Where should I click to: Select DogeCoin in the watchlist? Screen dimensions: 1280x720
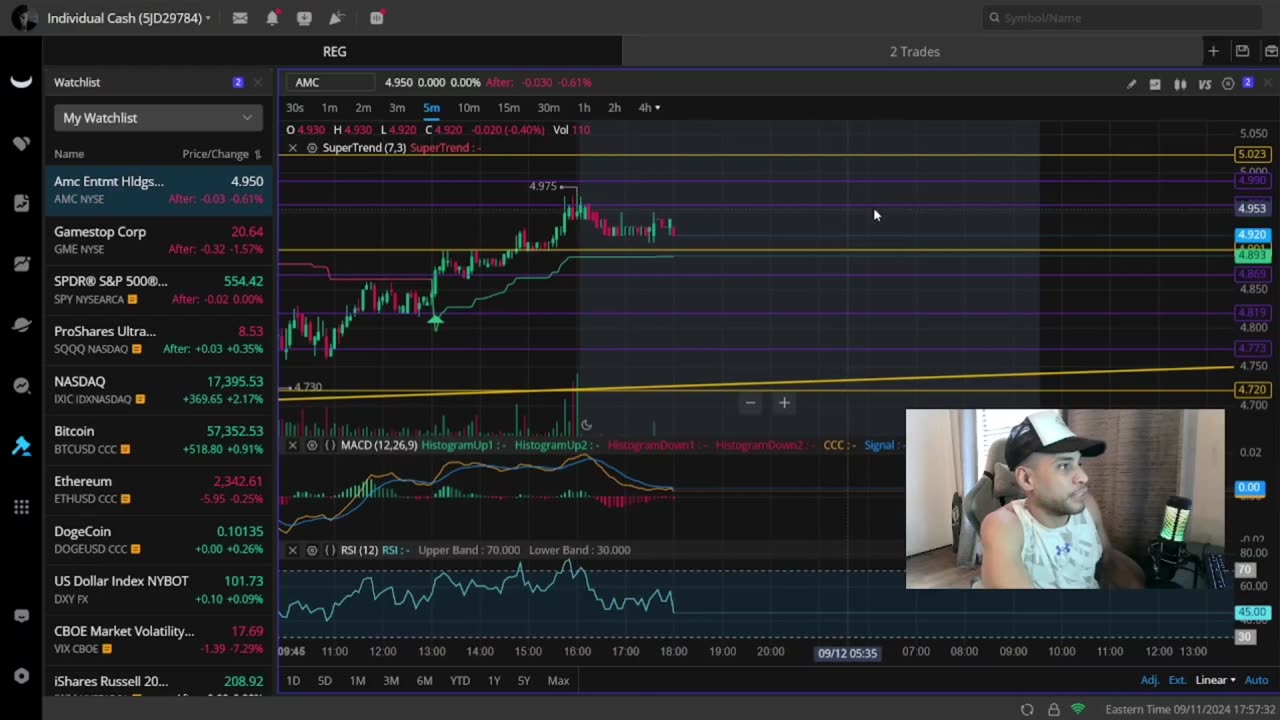(x=160, y=540)
